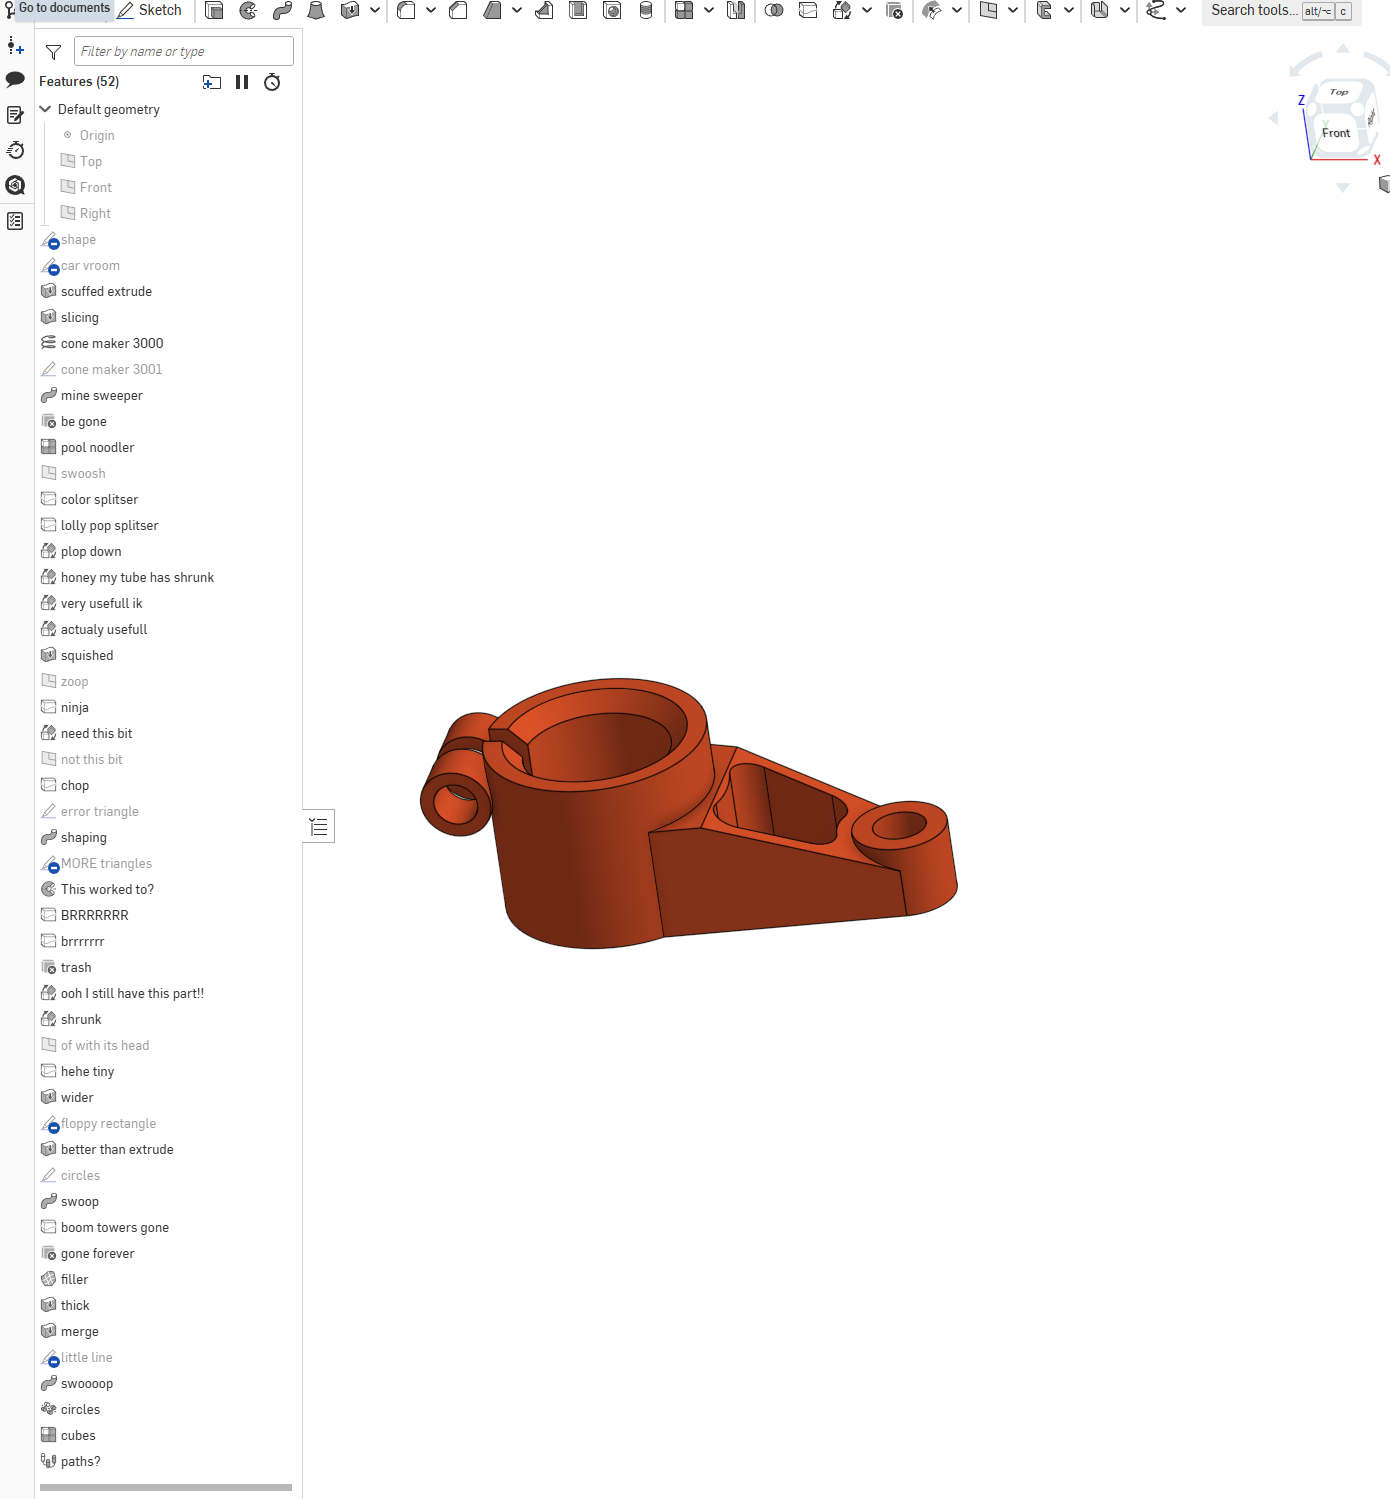Select the Rib tool
1390x1499 pixels.
coord(544,10)
